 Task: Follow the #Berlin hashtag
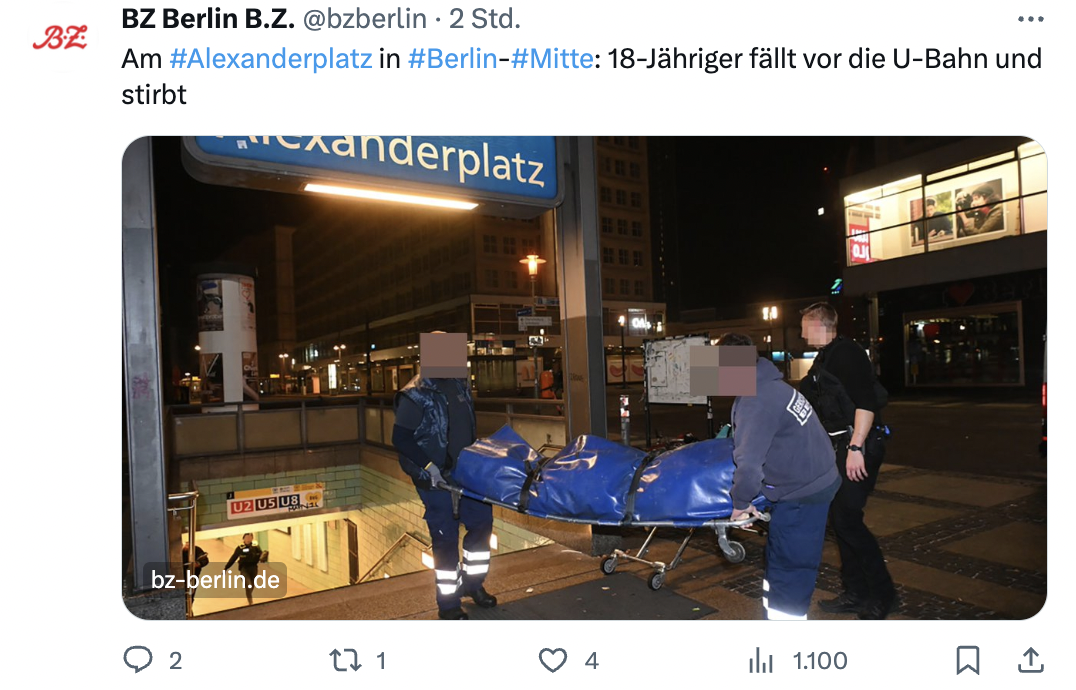(452, 59)
